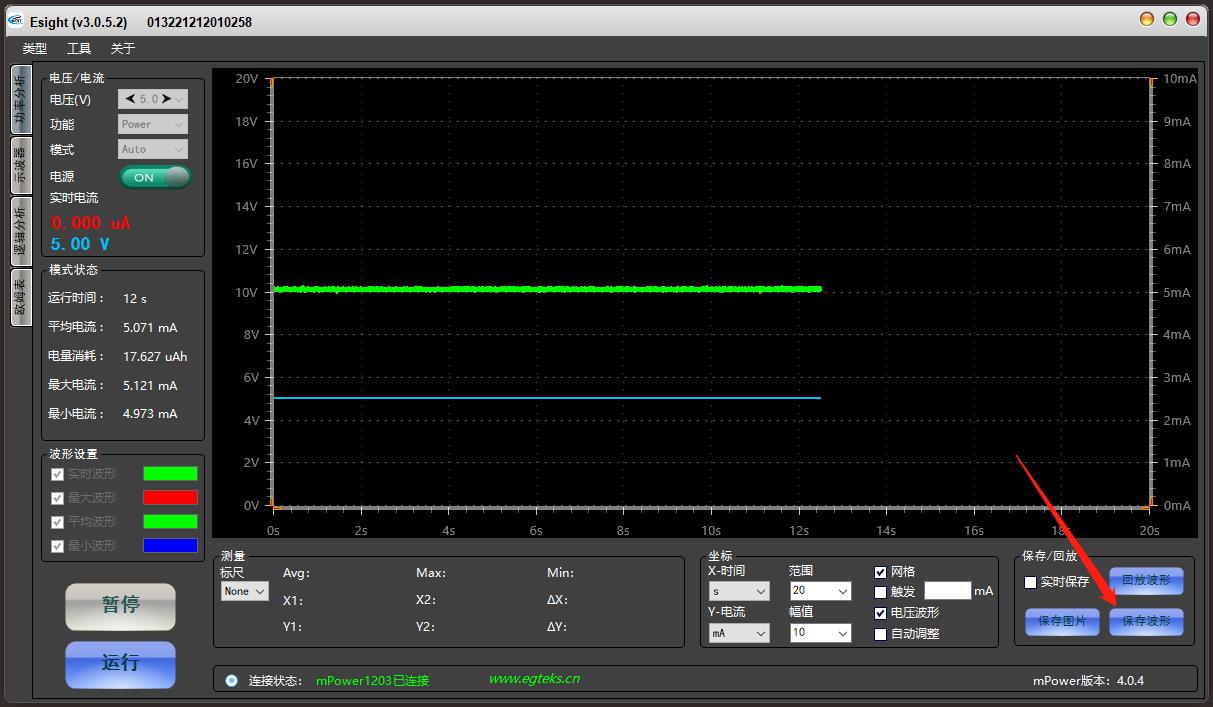
Task: Open the 范围 range dropdown
Action: [x=820, y=591]
